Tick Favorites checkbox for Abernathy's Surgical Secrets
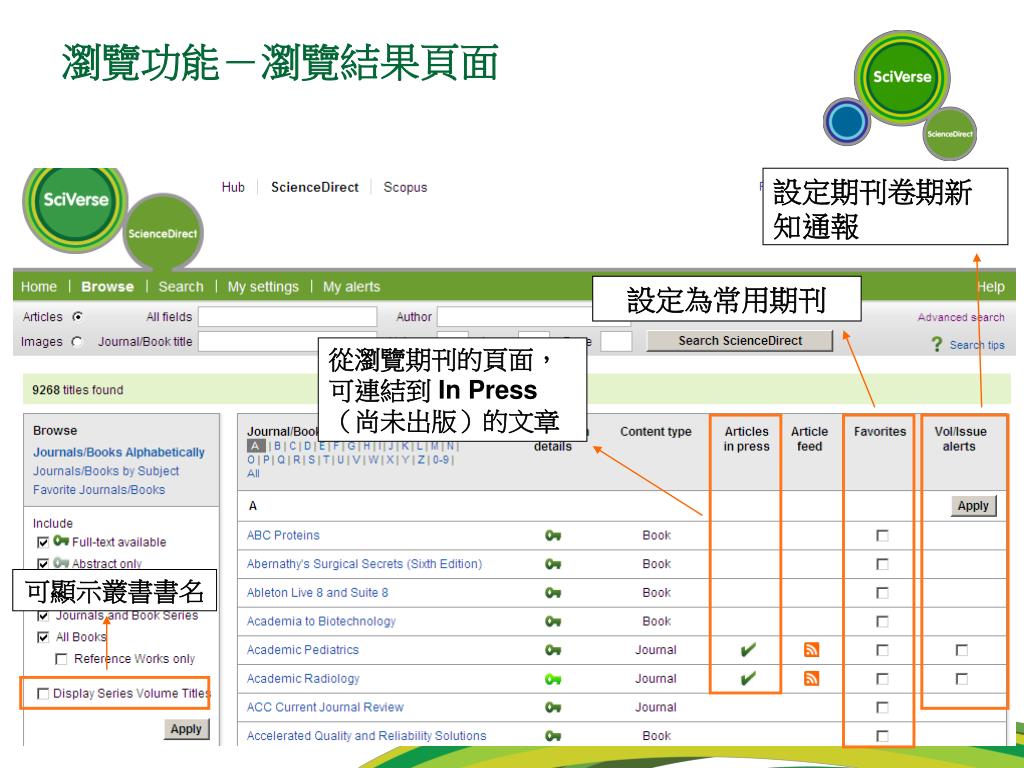This screenshot has width=1024, height=768. tap(882, 564)
